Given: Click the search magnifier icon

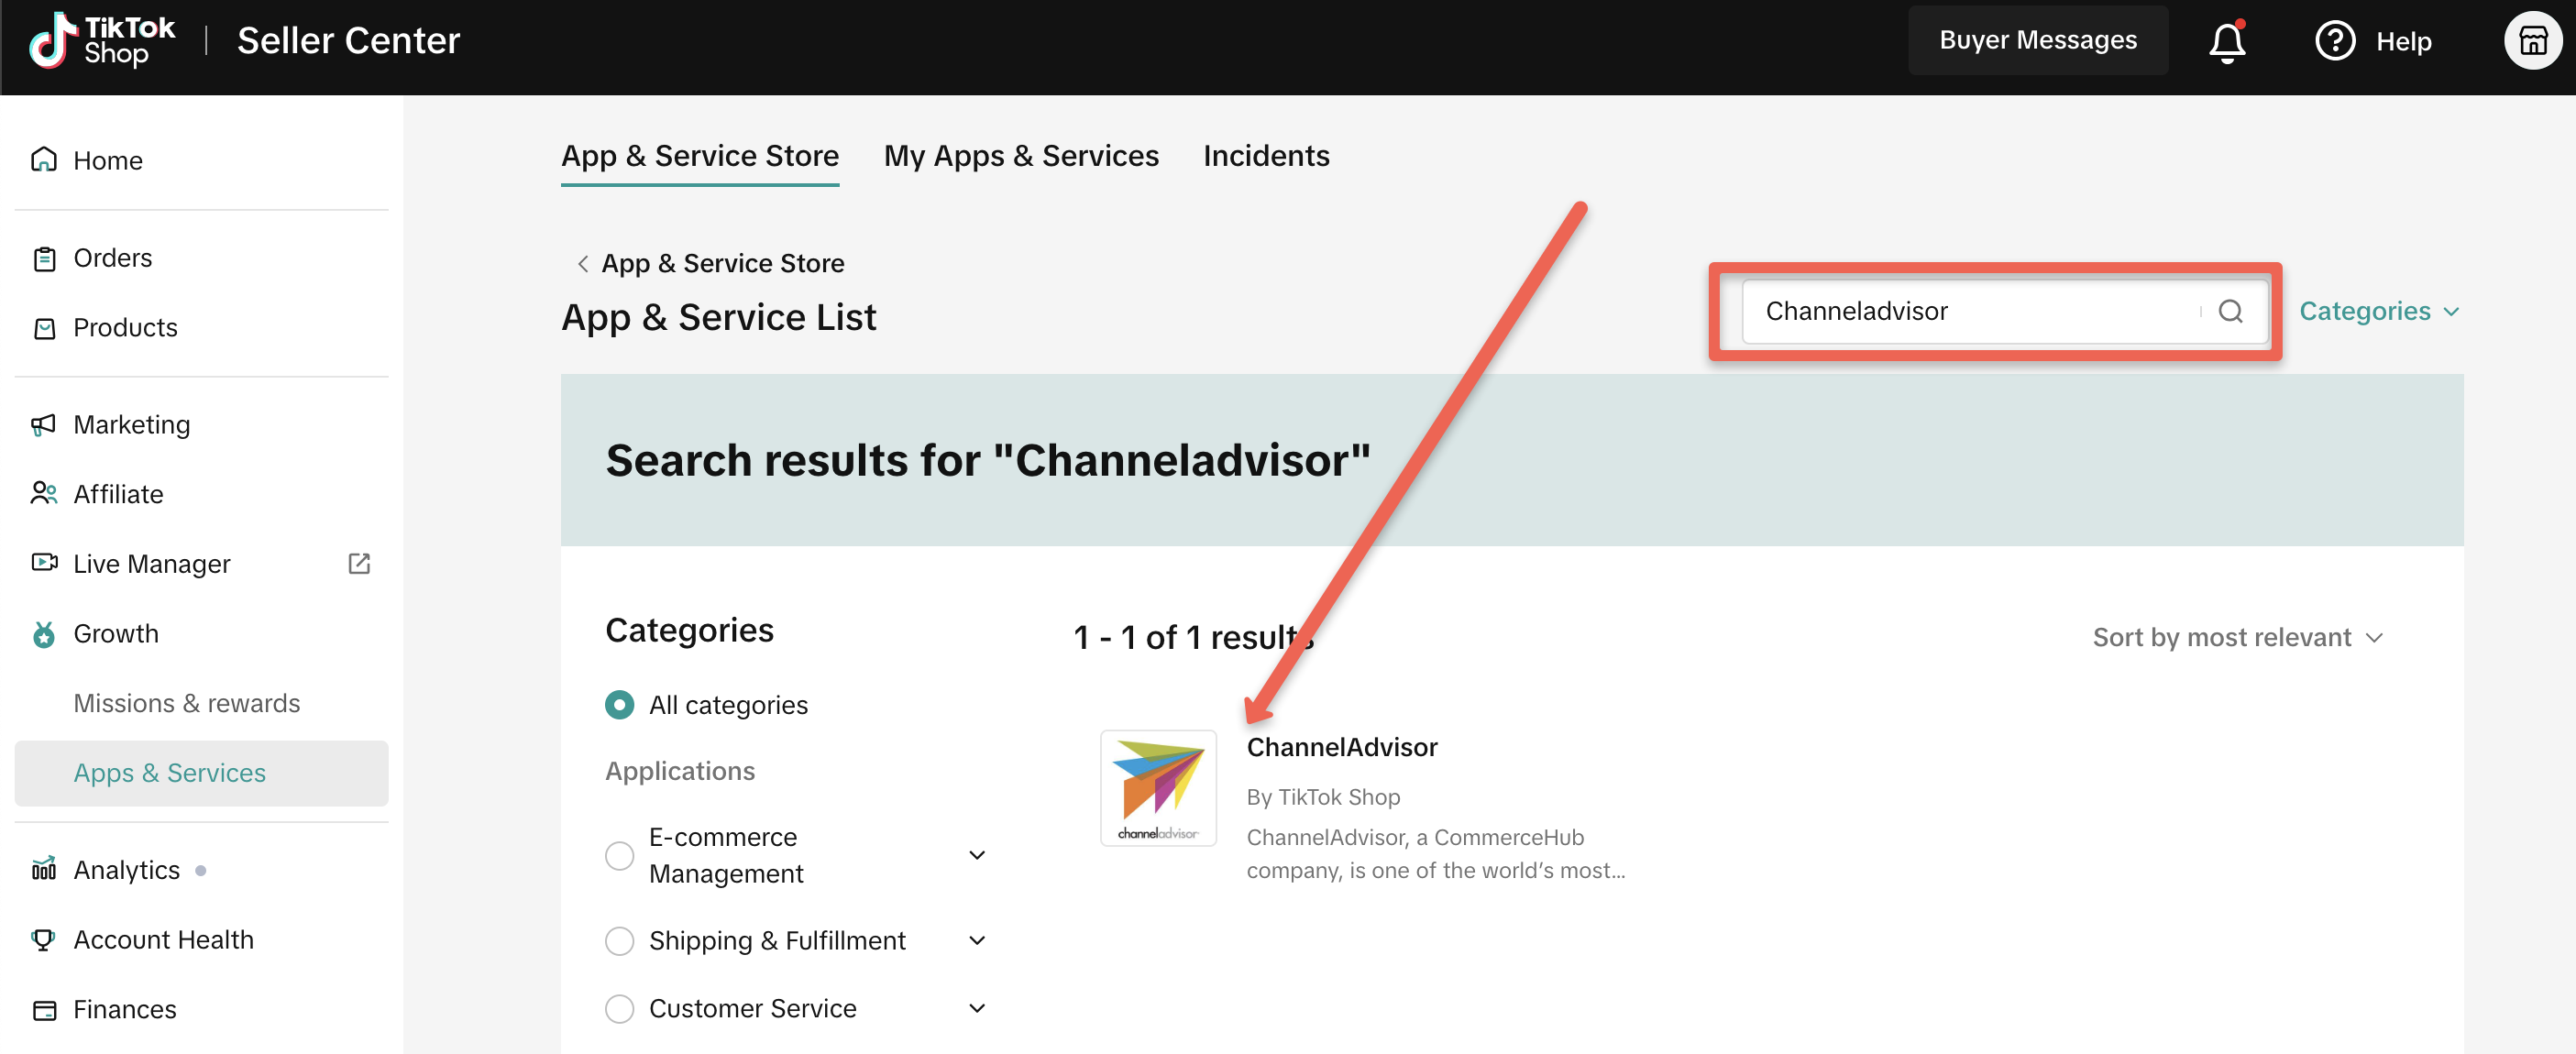Looking at the screenshot, I should tap(2229, 311).
